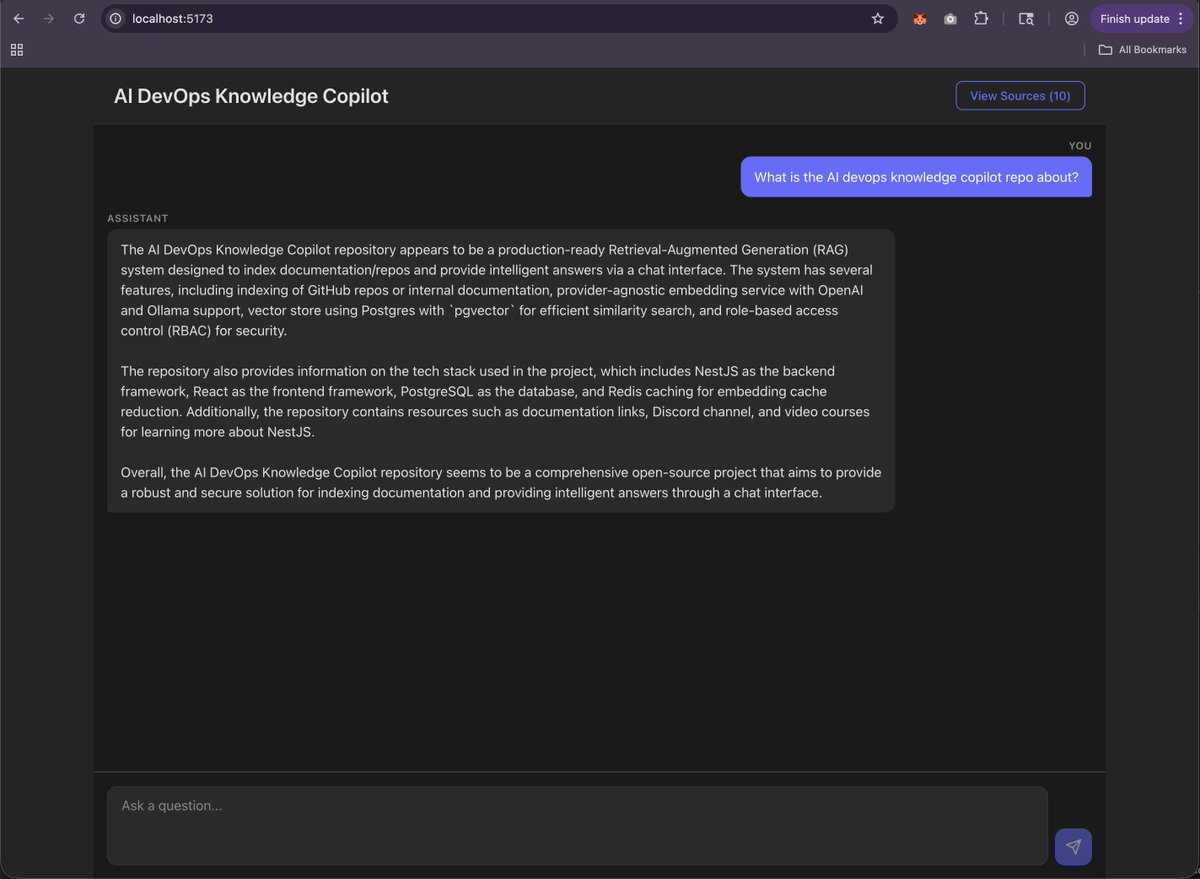Open the camera screenshot extension

click(x=950, y=18)
